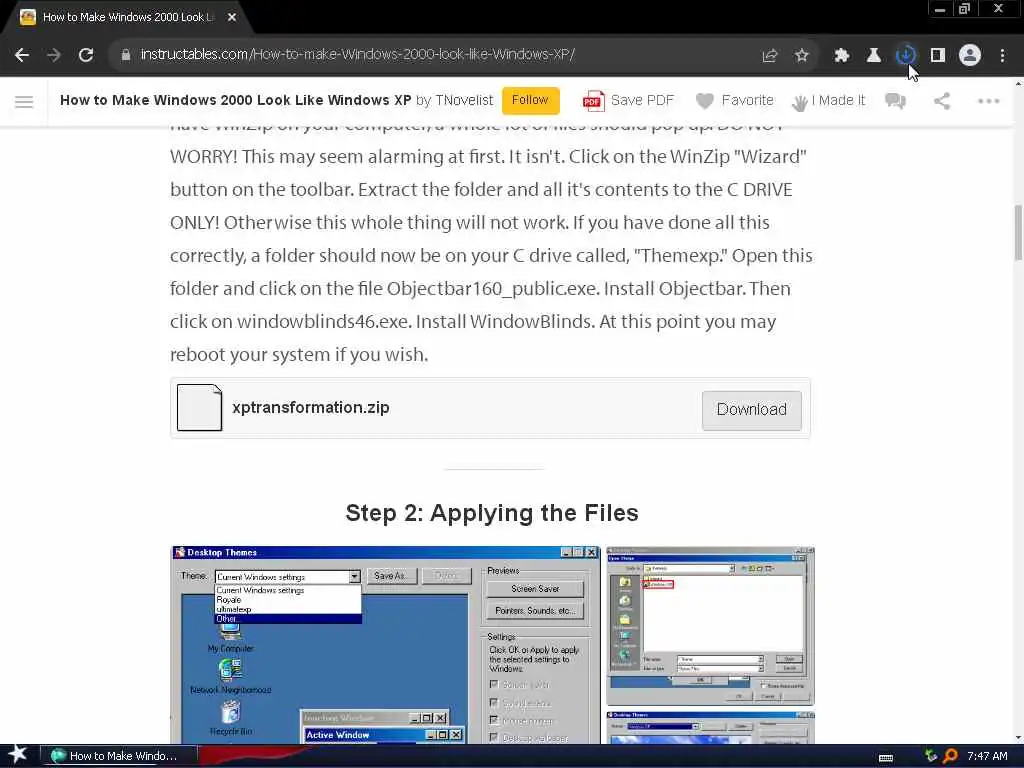Close the Instructables browser tab
1024x768 pixels.
232,18
